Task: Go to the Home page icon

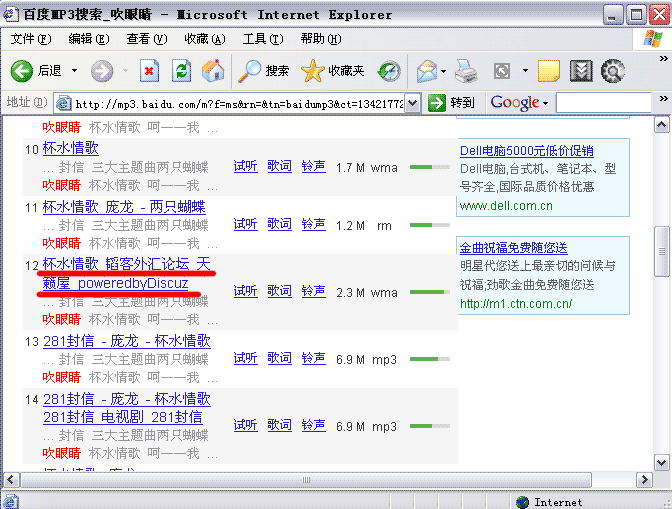Action: click(213, 71)
